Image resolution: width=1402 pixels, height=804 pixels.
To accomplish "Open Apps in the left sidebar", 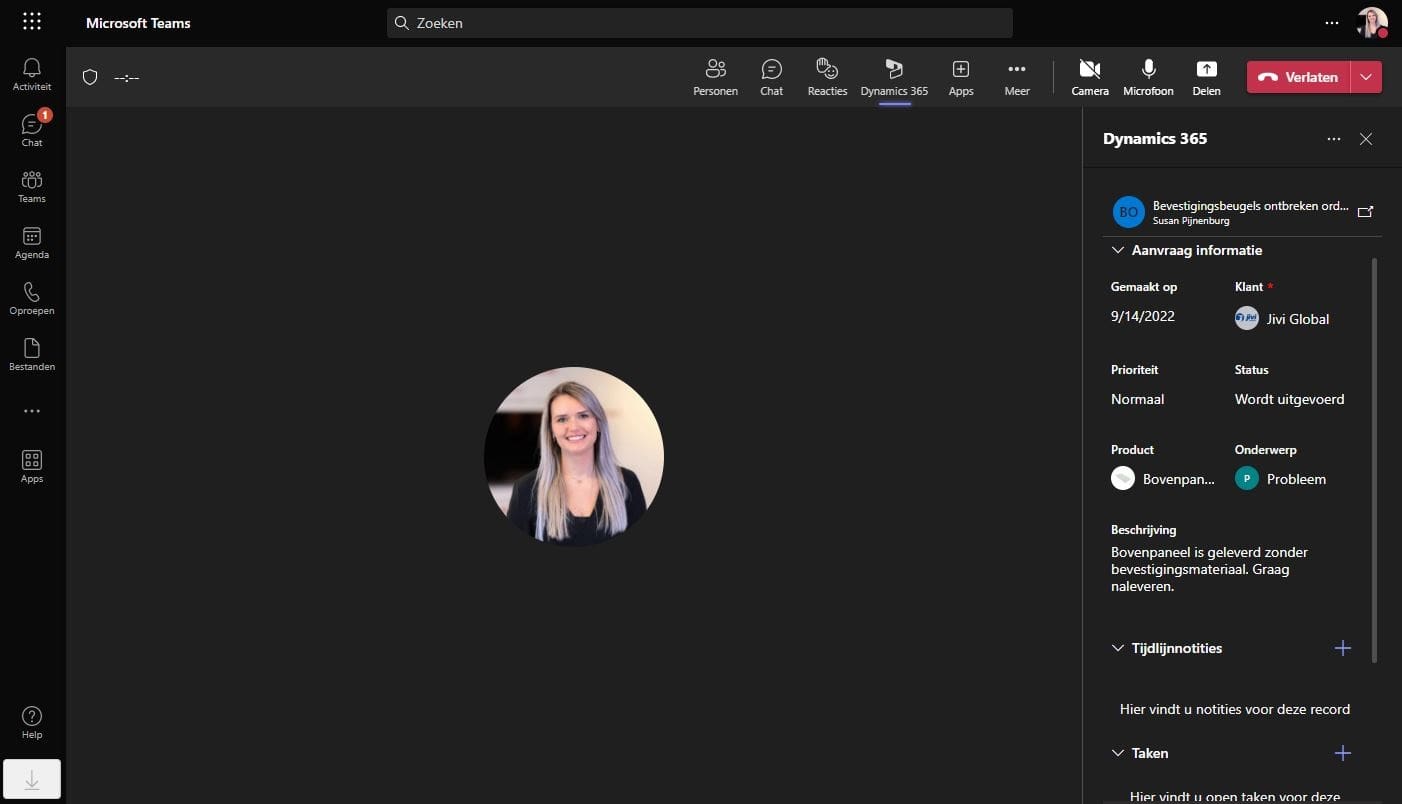I will click(32, 466).
